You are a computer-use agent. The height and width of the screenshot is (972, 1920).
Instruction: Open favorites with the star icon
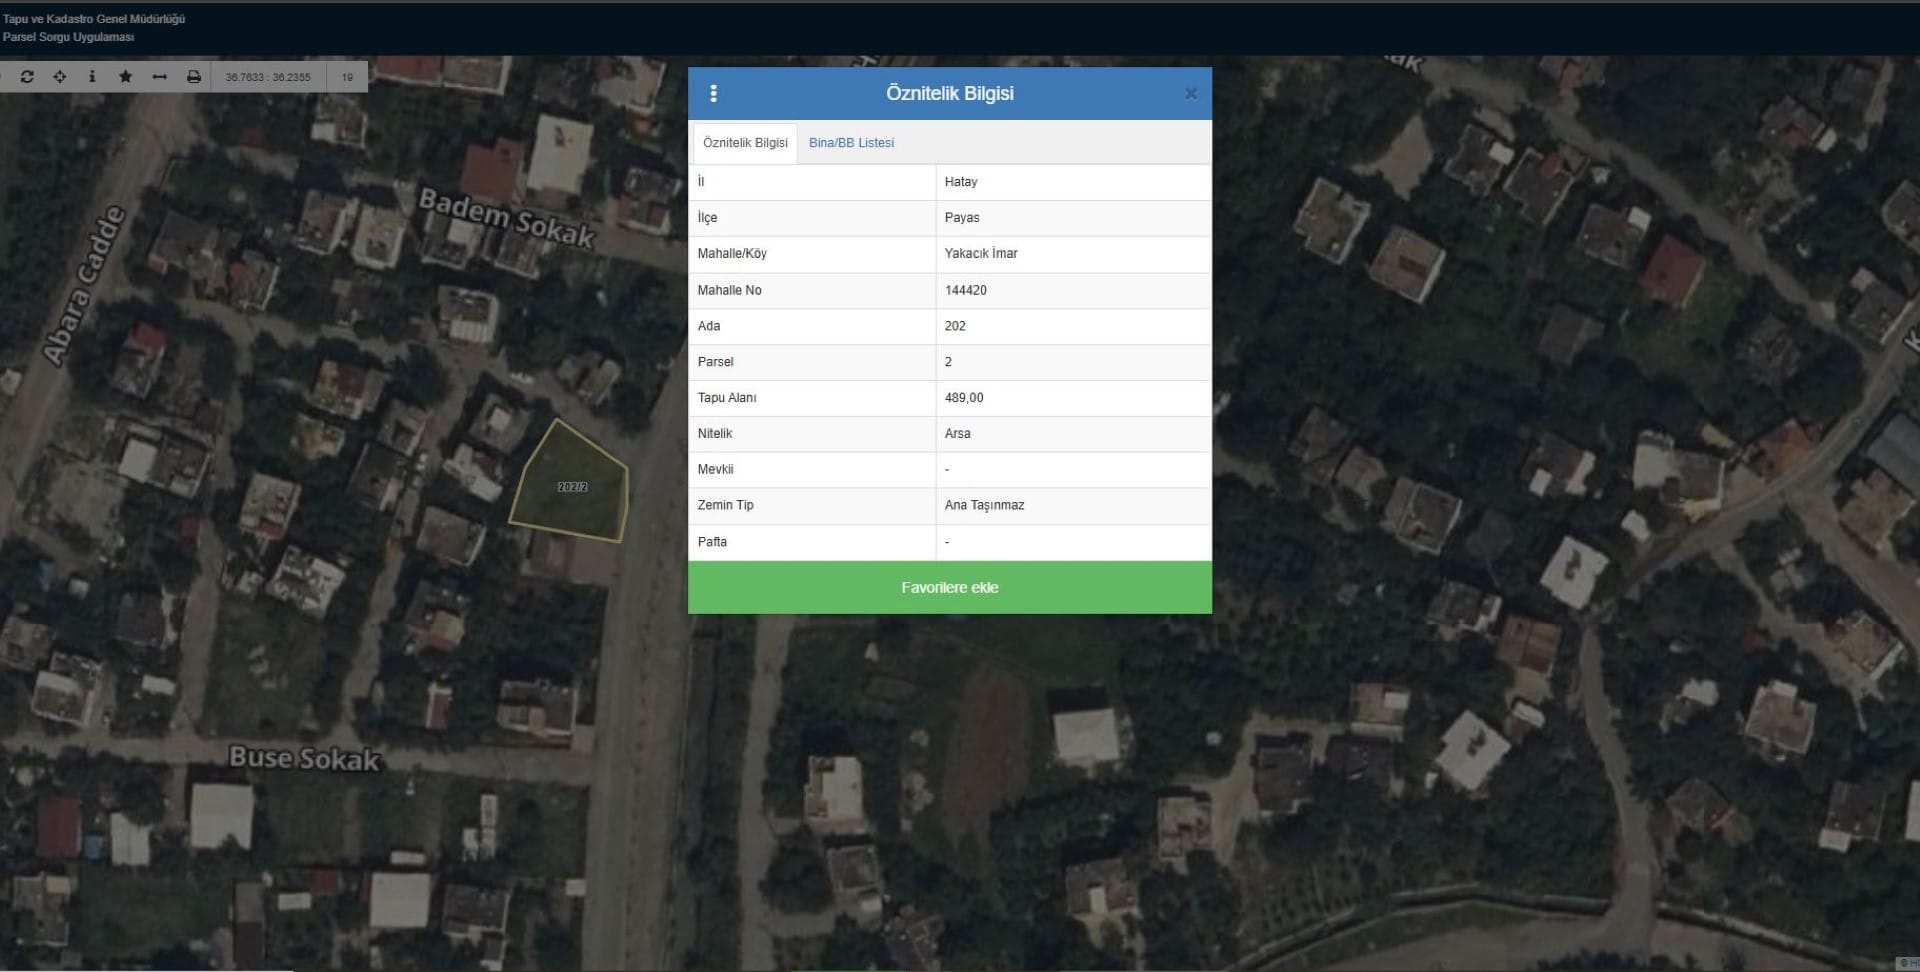pos(125,77)
